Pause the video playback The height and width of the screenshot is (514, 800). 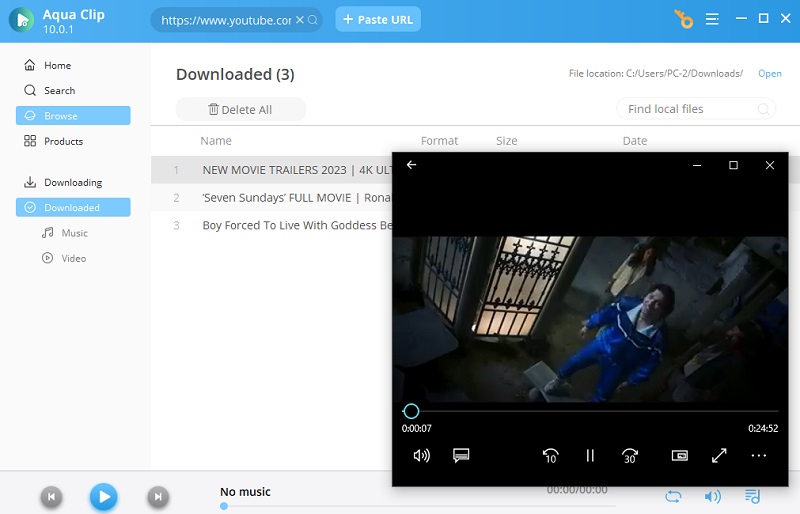tap(590, 455)
